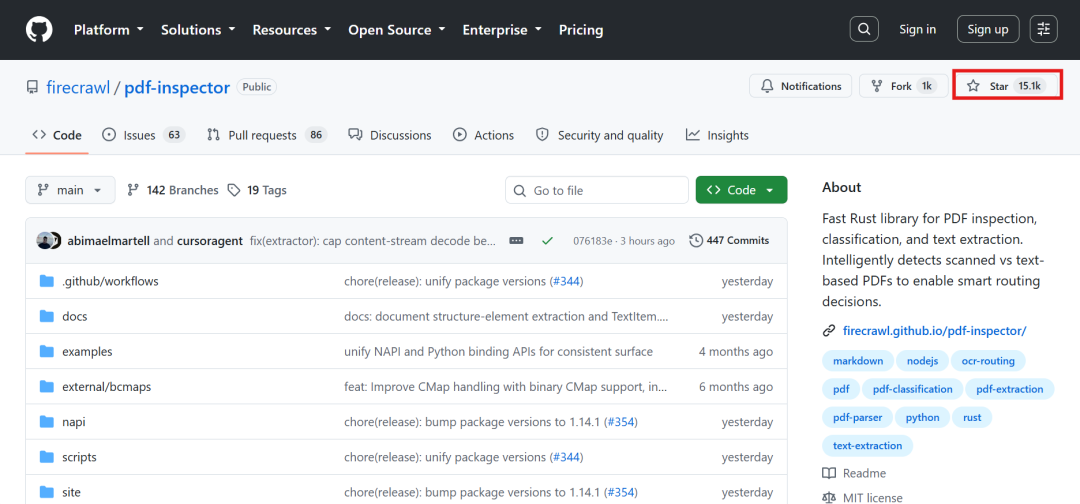View 142 Branches

point(173,190)
